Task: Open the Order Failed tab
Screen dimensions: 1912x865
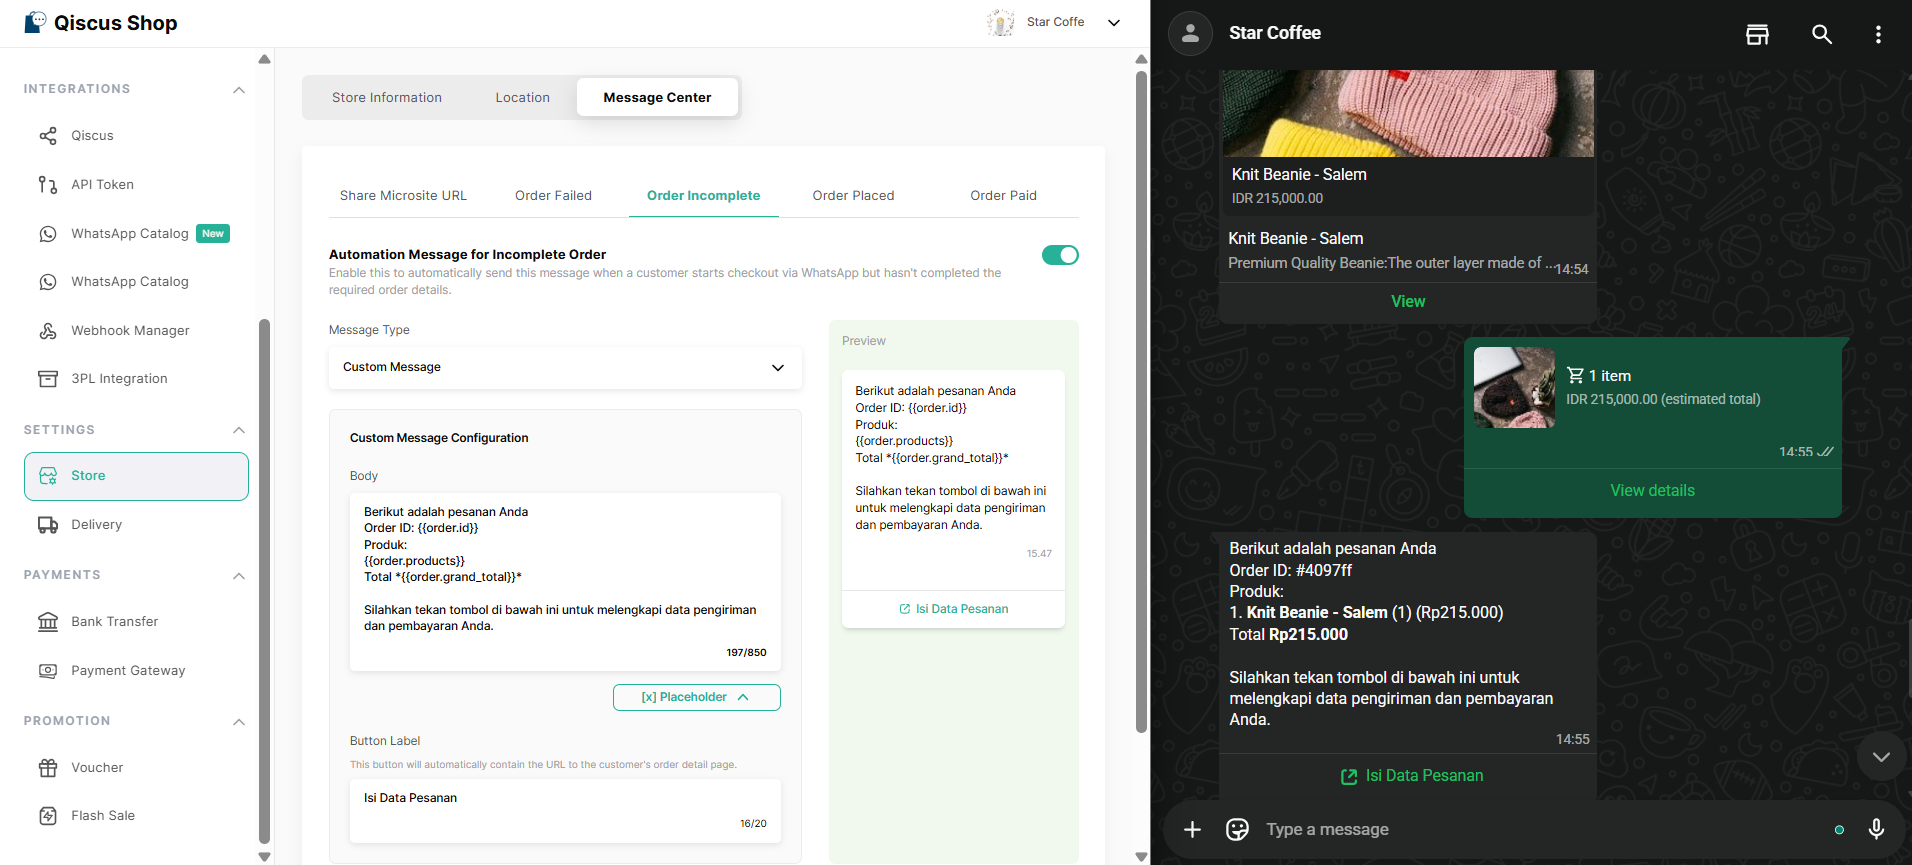Action: [553, 196]
